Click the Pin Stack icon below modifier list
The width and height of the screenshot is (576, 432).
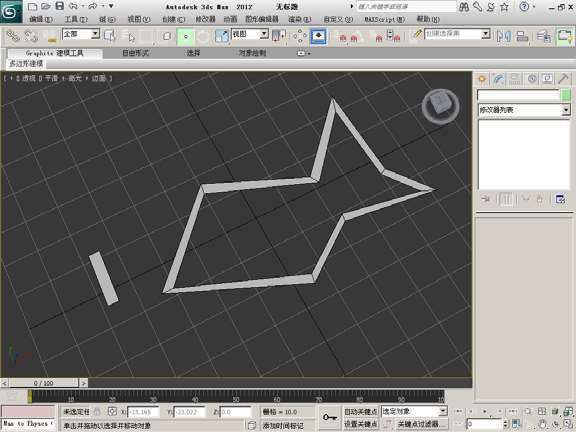(x=486, y=199)
